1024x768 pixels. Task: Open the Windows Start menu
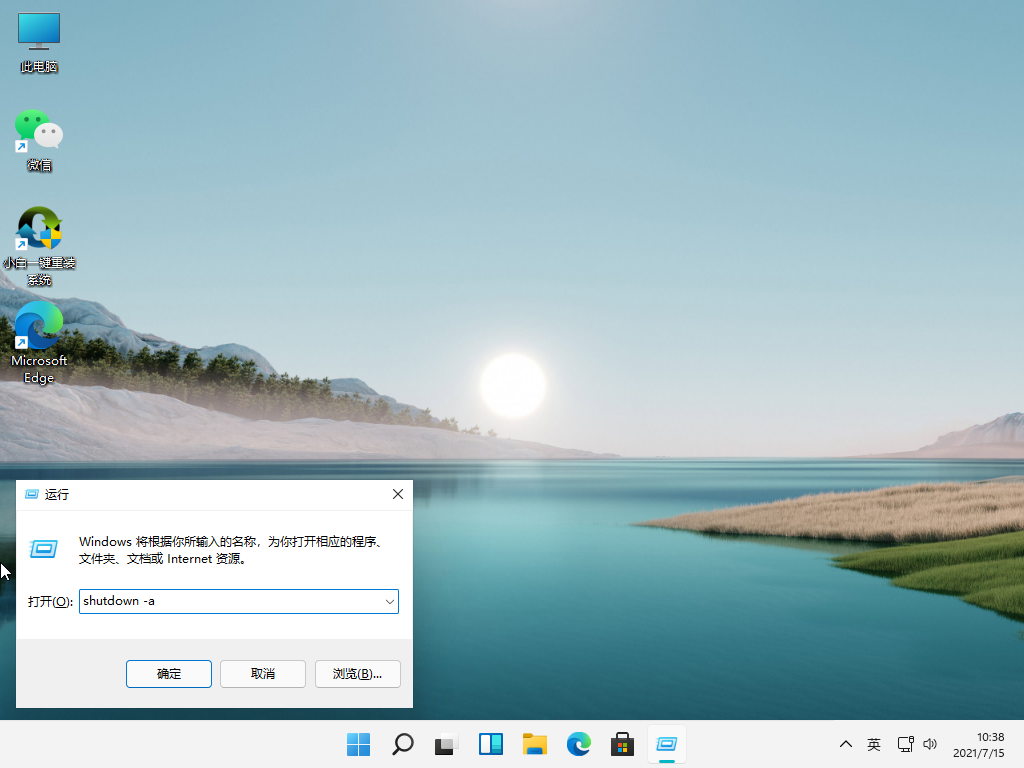(358, 744)
